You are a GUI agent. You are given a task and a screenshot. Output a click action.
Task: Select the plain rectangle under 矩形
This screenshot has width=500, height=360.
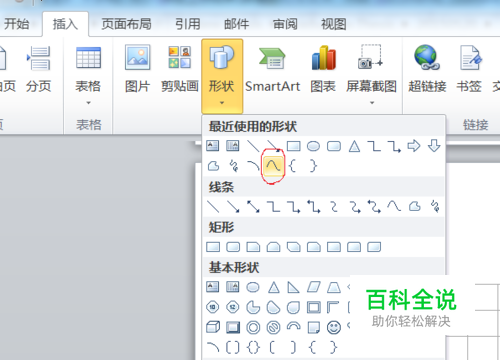[x=213, y=247]
